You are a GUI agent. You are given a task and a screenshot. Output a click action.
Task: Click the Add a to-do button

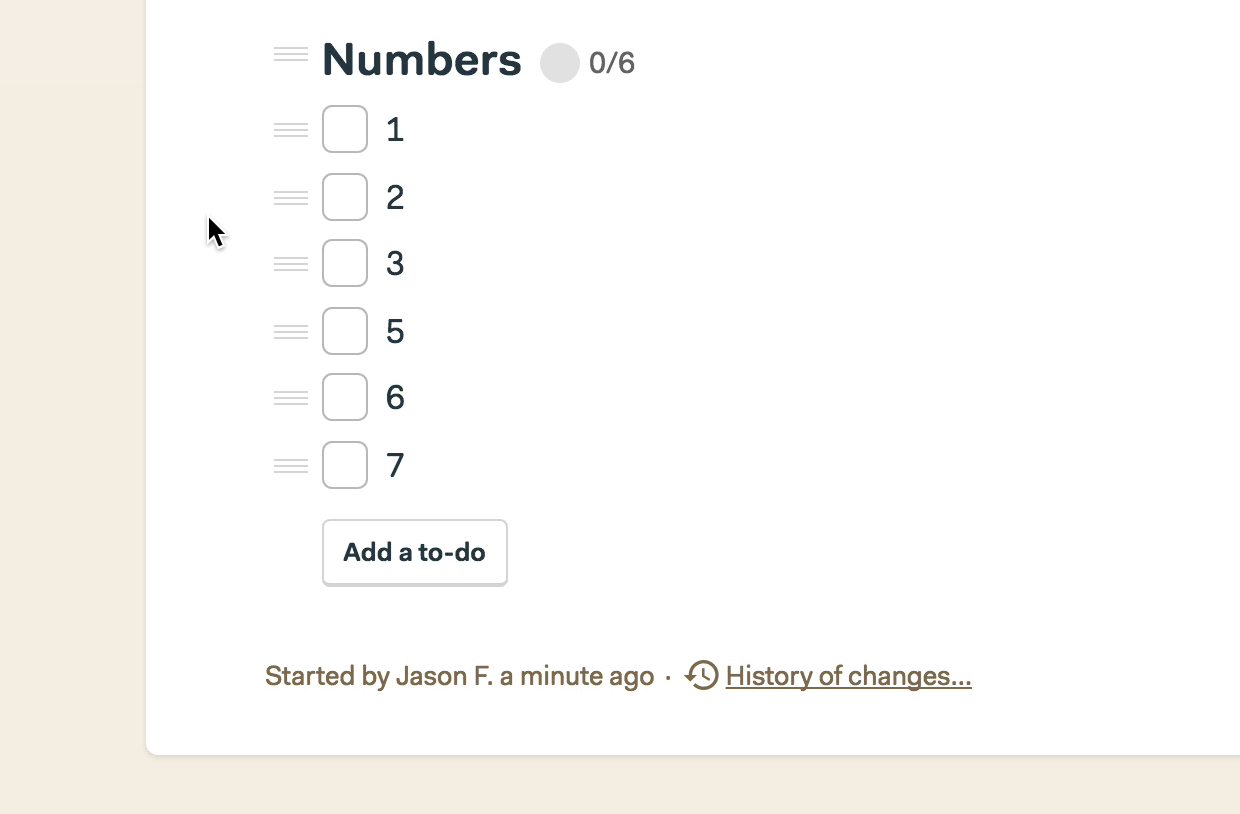(x=415, y=552)
